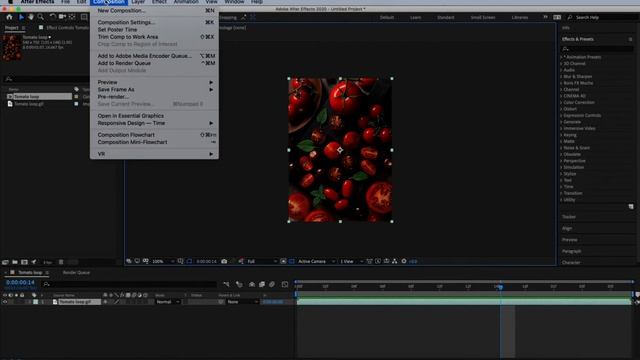
Task: Open the 1 View layout dropdown
Action: click(351, 261)
